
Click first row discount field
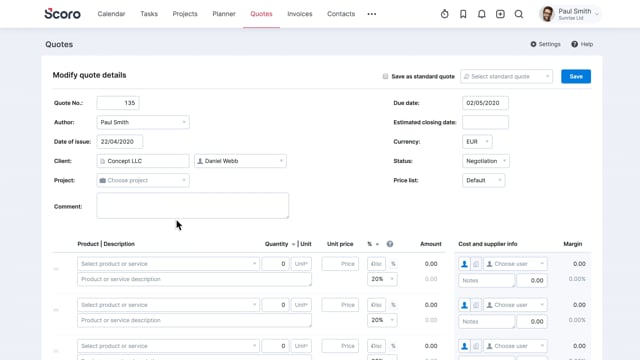point(376,264)
